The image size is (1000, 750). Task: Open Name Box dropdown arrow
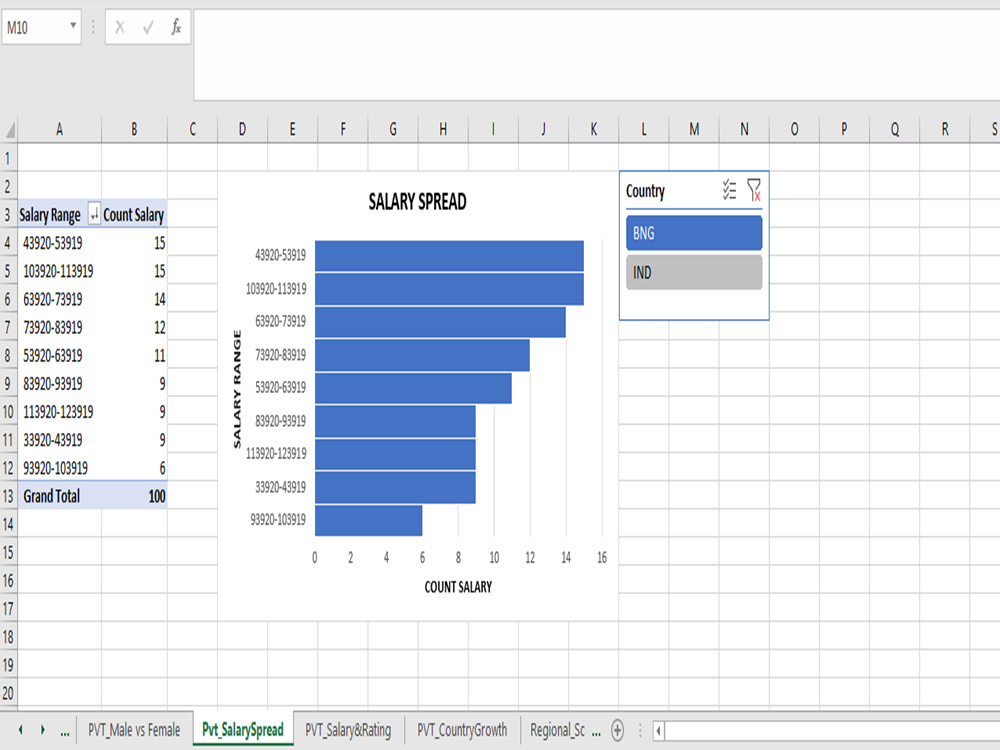pos(73,26)
